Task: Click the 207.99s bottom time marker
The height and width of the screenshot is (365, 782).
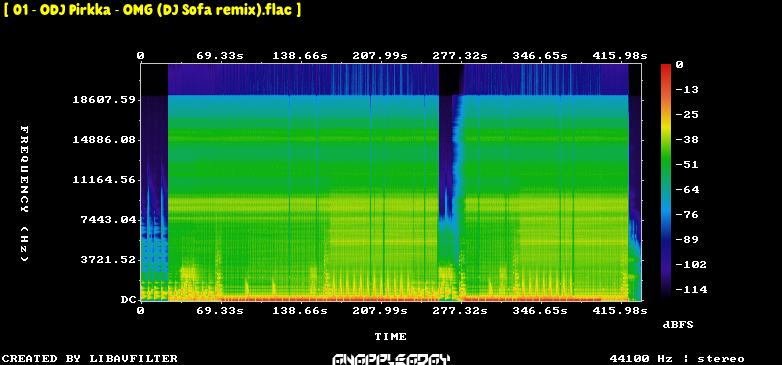Action: coord(380,311)
